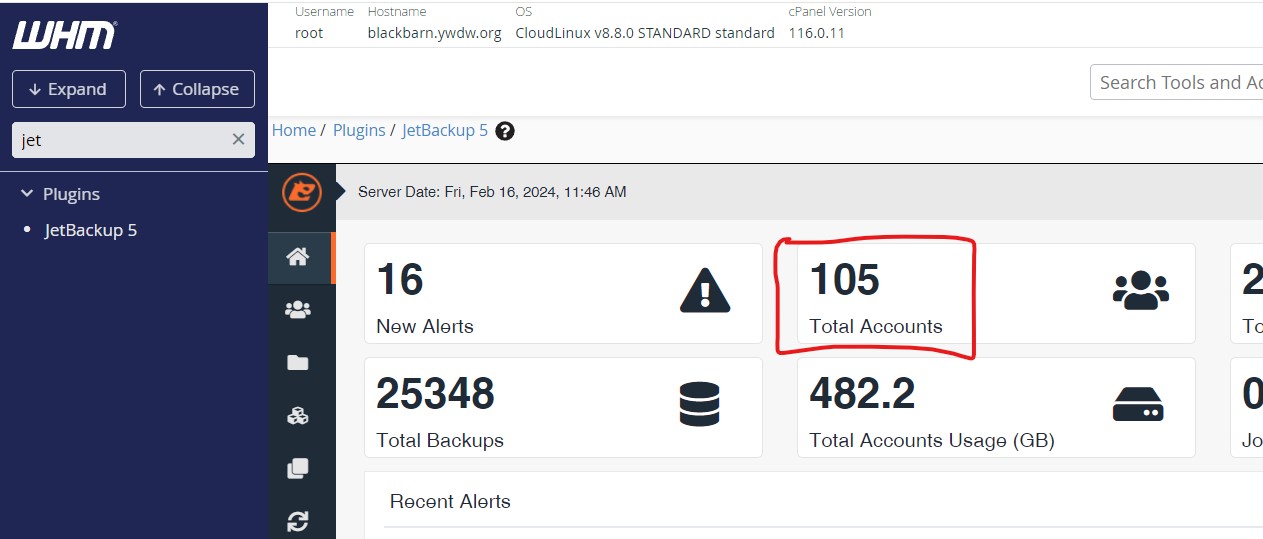Open the folder icon in JetBackup sidebar
This screenshot has width=1263, height=539.
tap(297, 363)
